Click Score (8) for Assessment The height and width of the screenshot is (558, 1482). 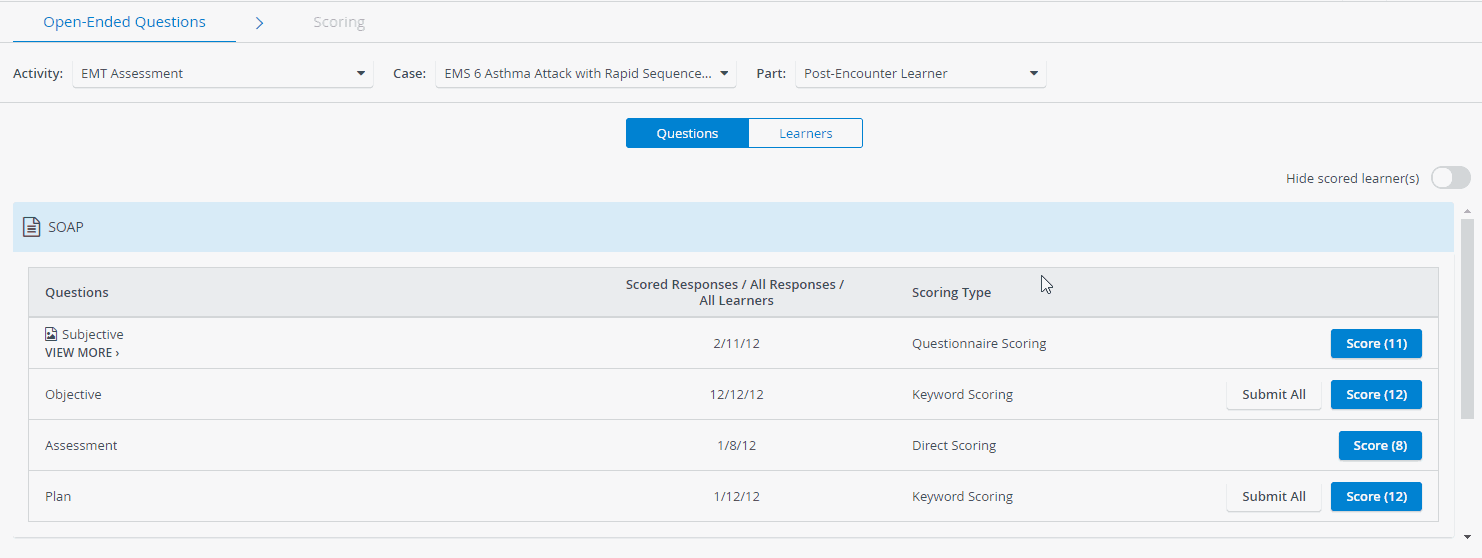pyautogui.click(x=1380, y=445)
